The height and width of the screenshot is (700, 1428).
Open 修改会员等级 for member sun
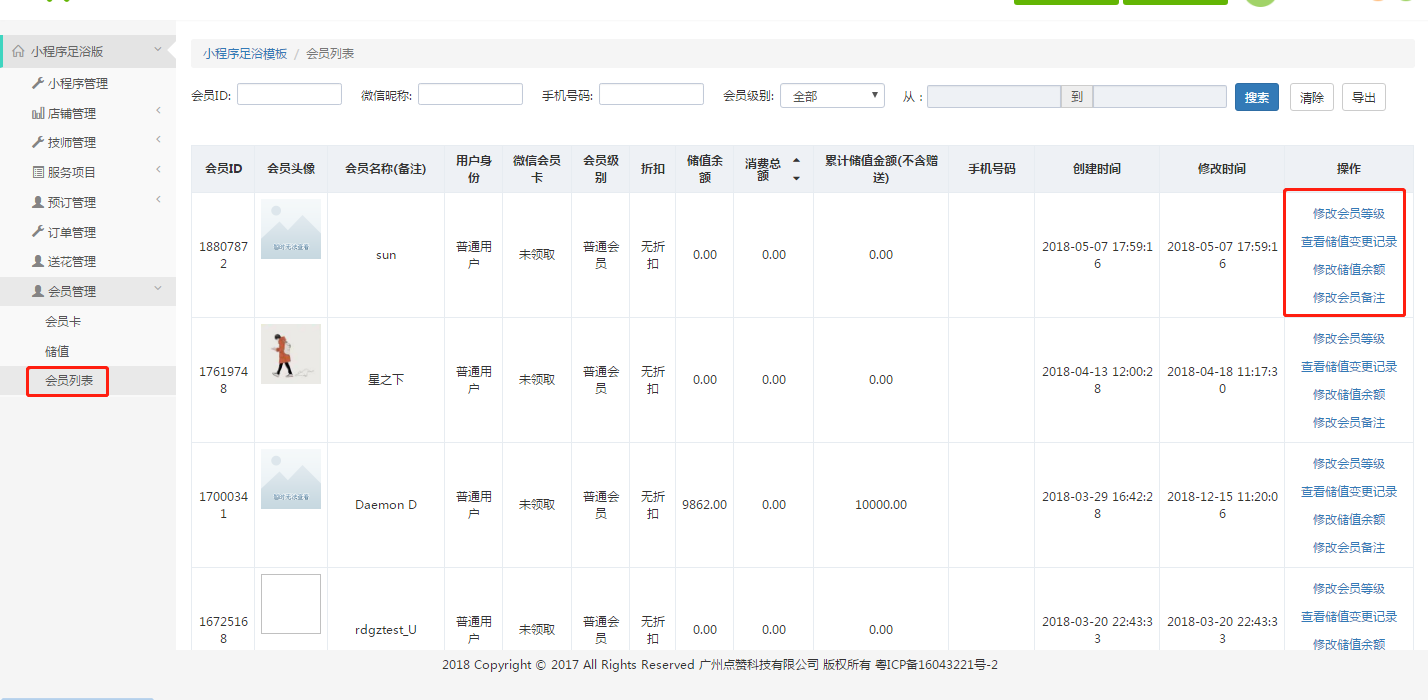pyautogui.click(x=1348, y=213)
